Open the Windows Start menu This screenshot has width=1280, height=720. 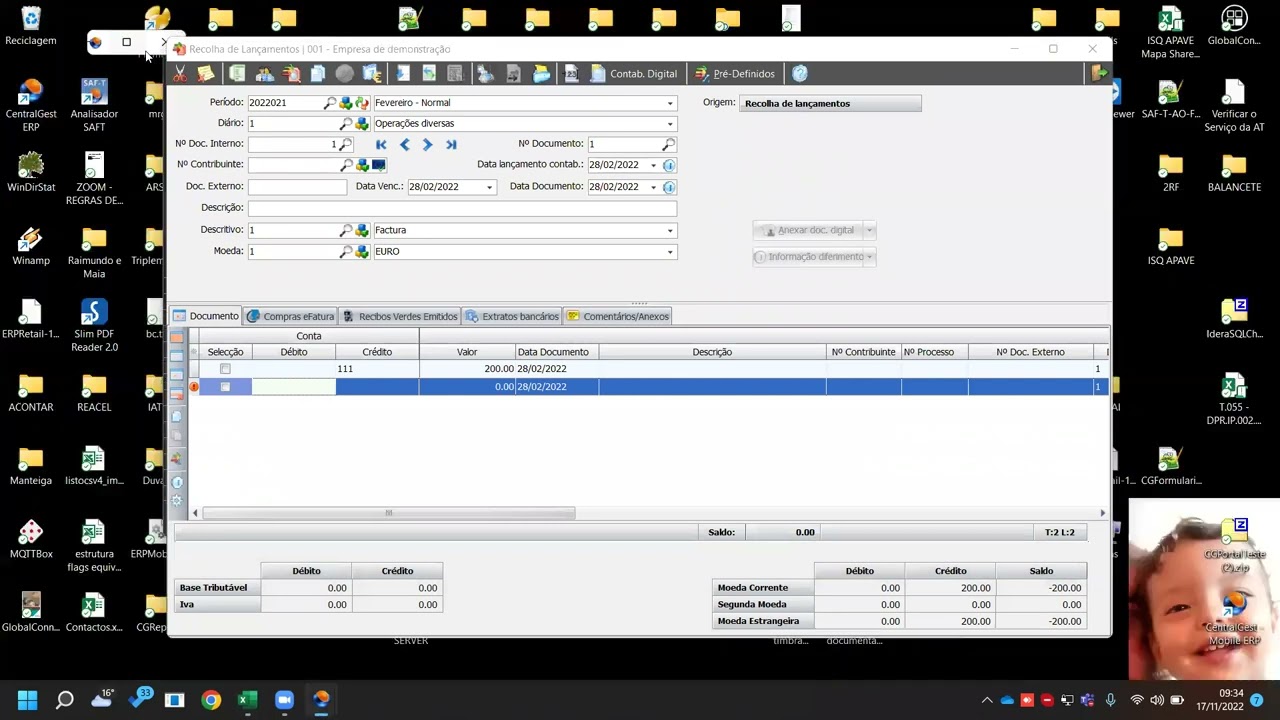28,700
